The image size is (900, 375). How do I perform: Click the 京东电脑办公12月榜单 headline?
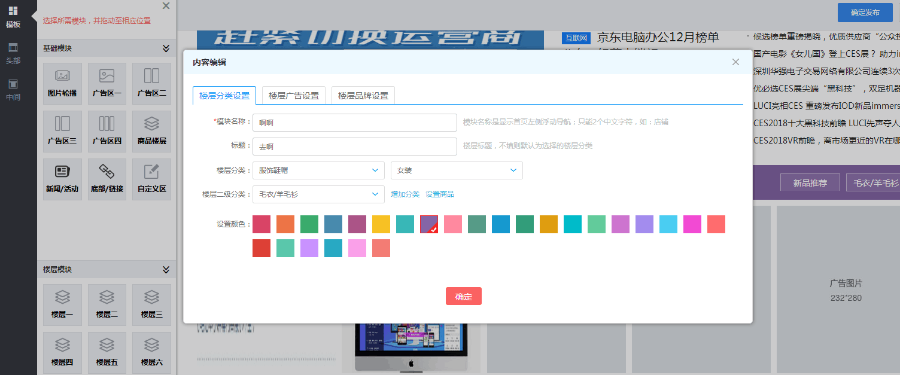tap(658, 38)
